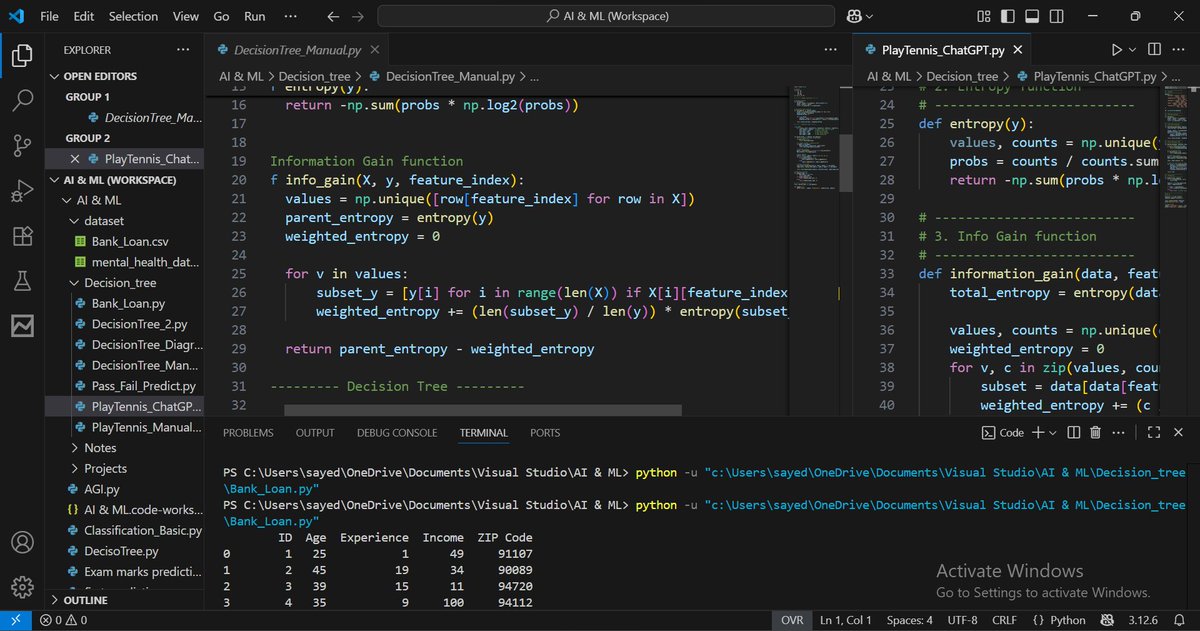This screenshot has width=1200, height=631.
Task: Open More Actions for the right editor group
Action: click(1178, 50)
